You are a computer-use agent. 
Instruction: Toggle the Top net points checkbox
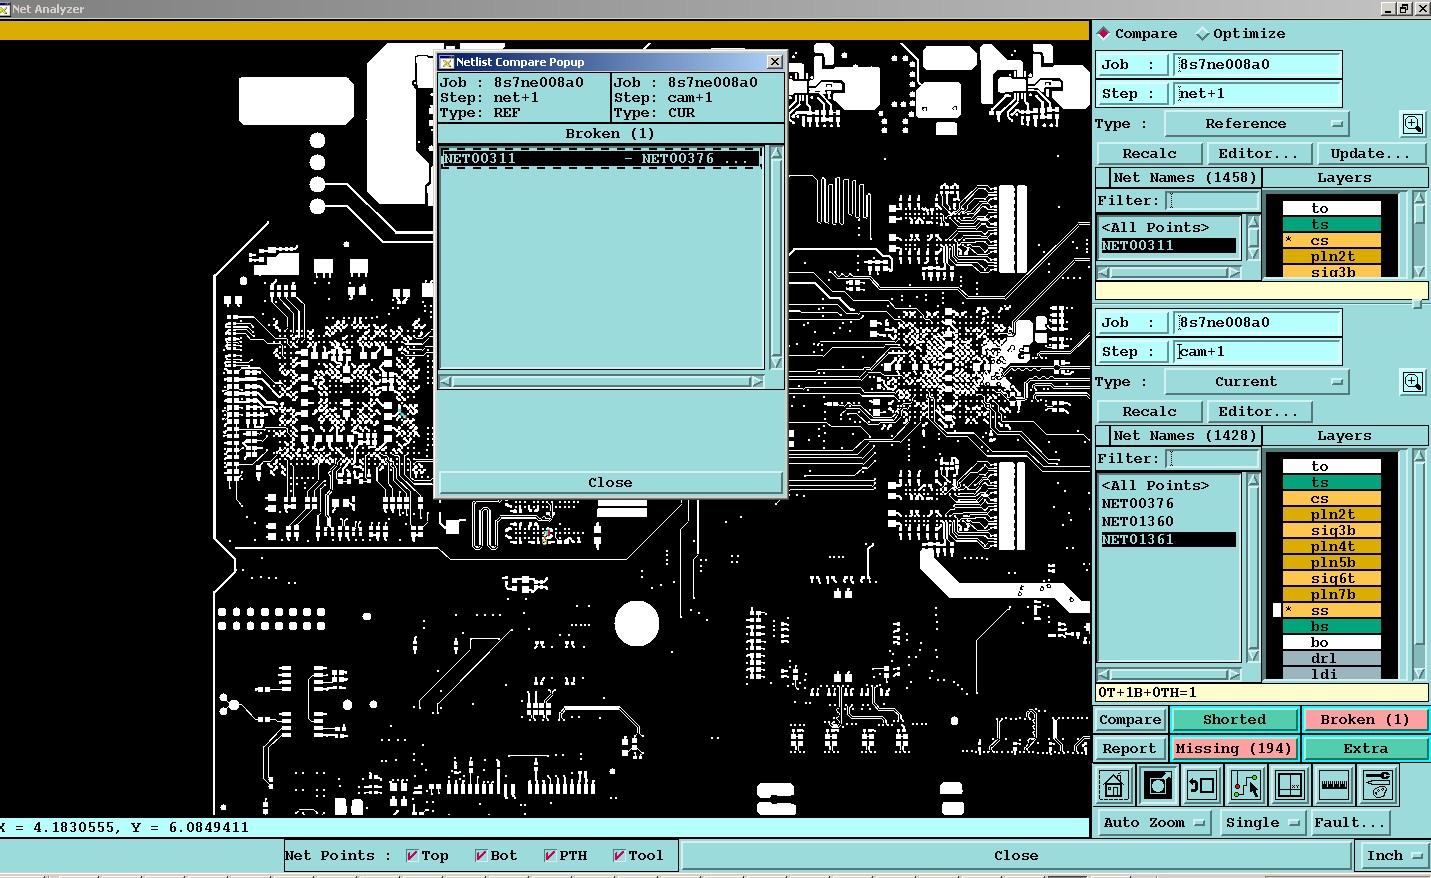412,856
